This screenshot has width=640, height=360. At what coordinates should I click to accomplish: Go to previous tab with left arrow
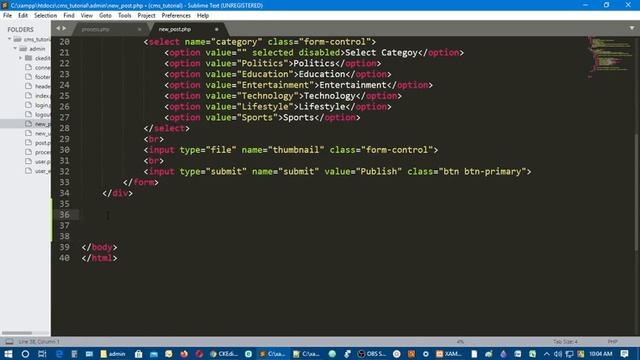(x=58, y=28)
